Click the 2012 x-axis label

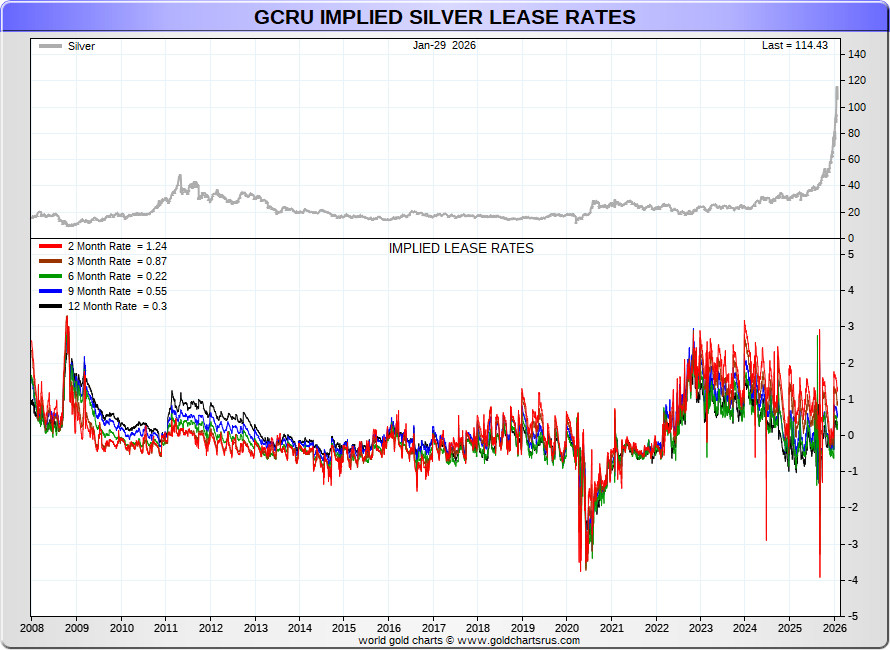click(211, 628)
